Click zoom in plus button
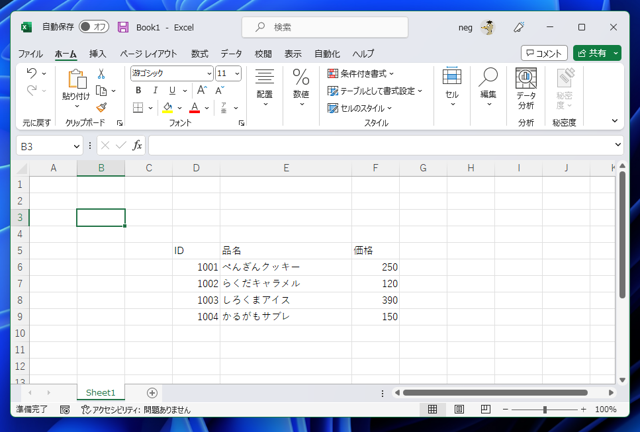The image size is (640, 432). tap(583, 409)
